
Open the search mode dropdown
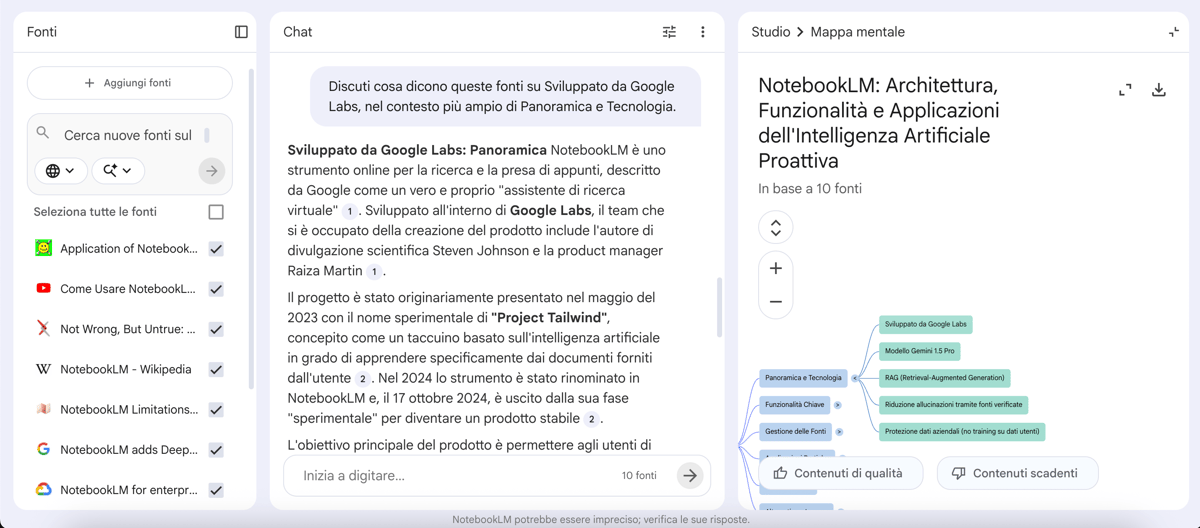tap(118, 171)
